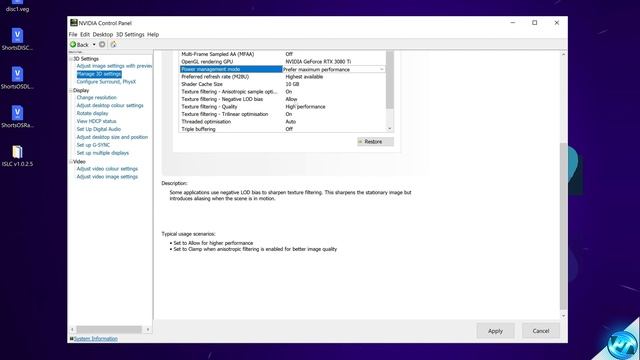This screenshot has height=360, width=640.
Task: Click the 'High performance' quality value
Action: (305, 107)
